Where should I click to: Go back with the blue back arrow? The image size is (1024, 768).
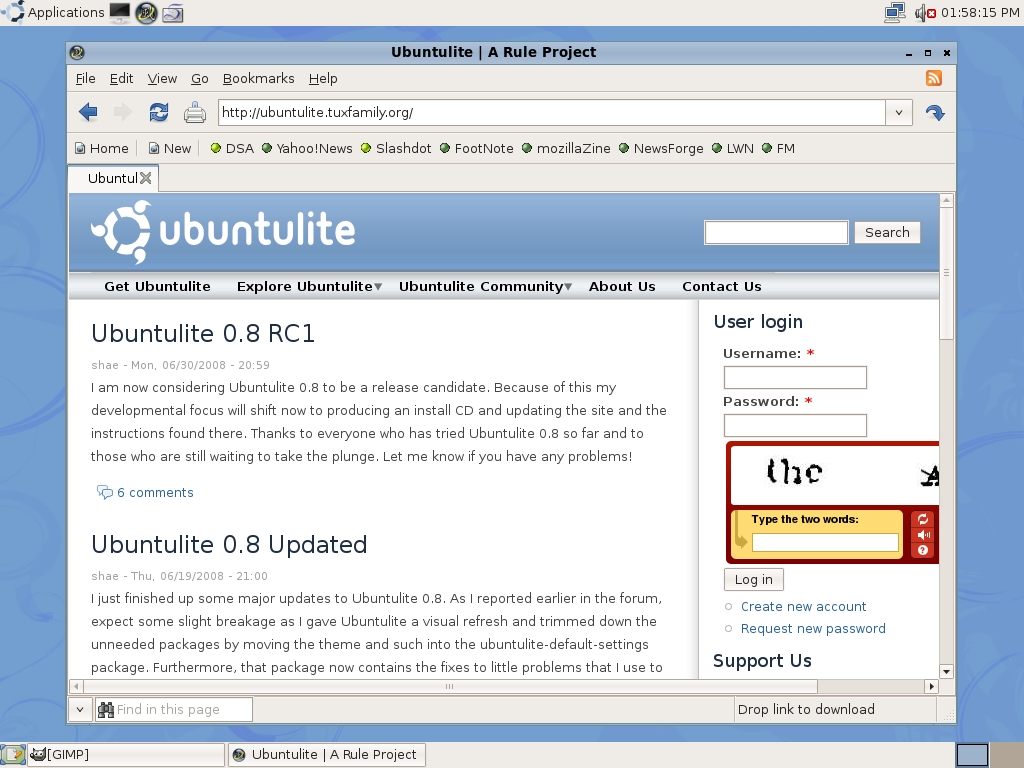click(88, 112)
